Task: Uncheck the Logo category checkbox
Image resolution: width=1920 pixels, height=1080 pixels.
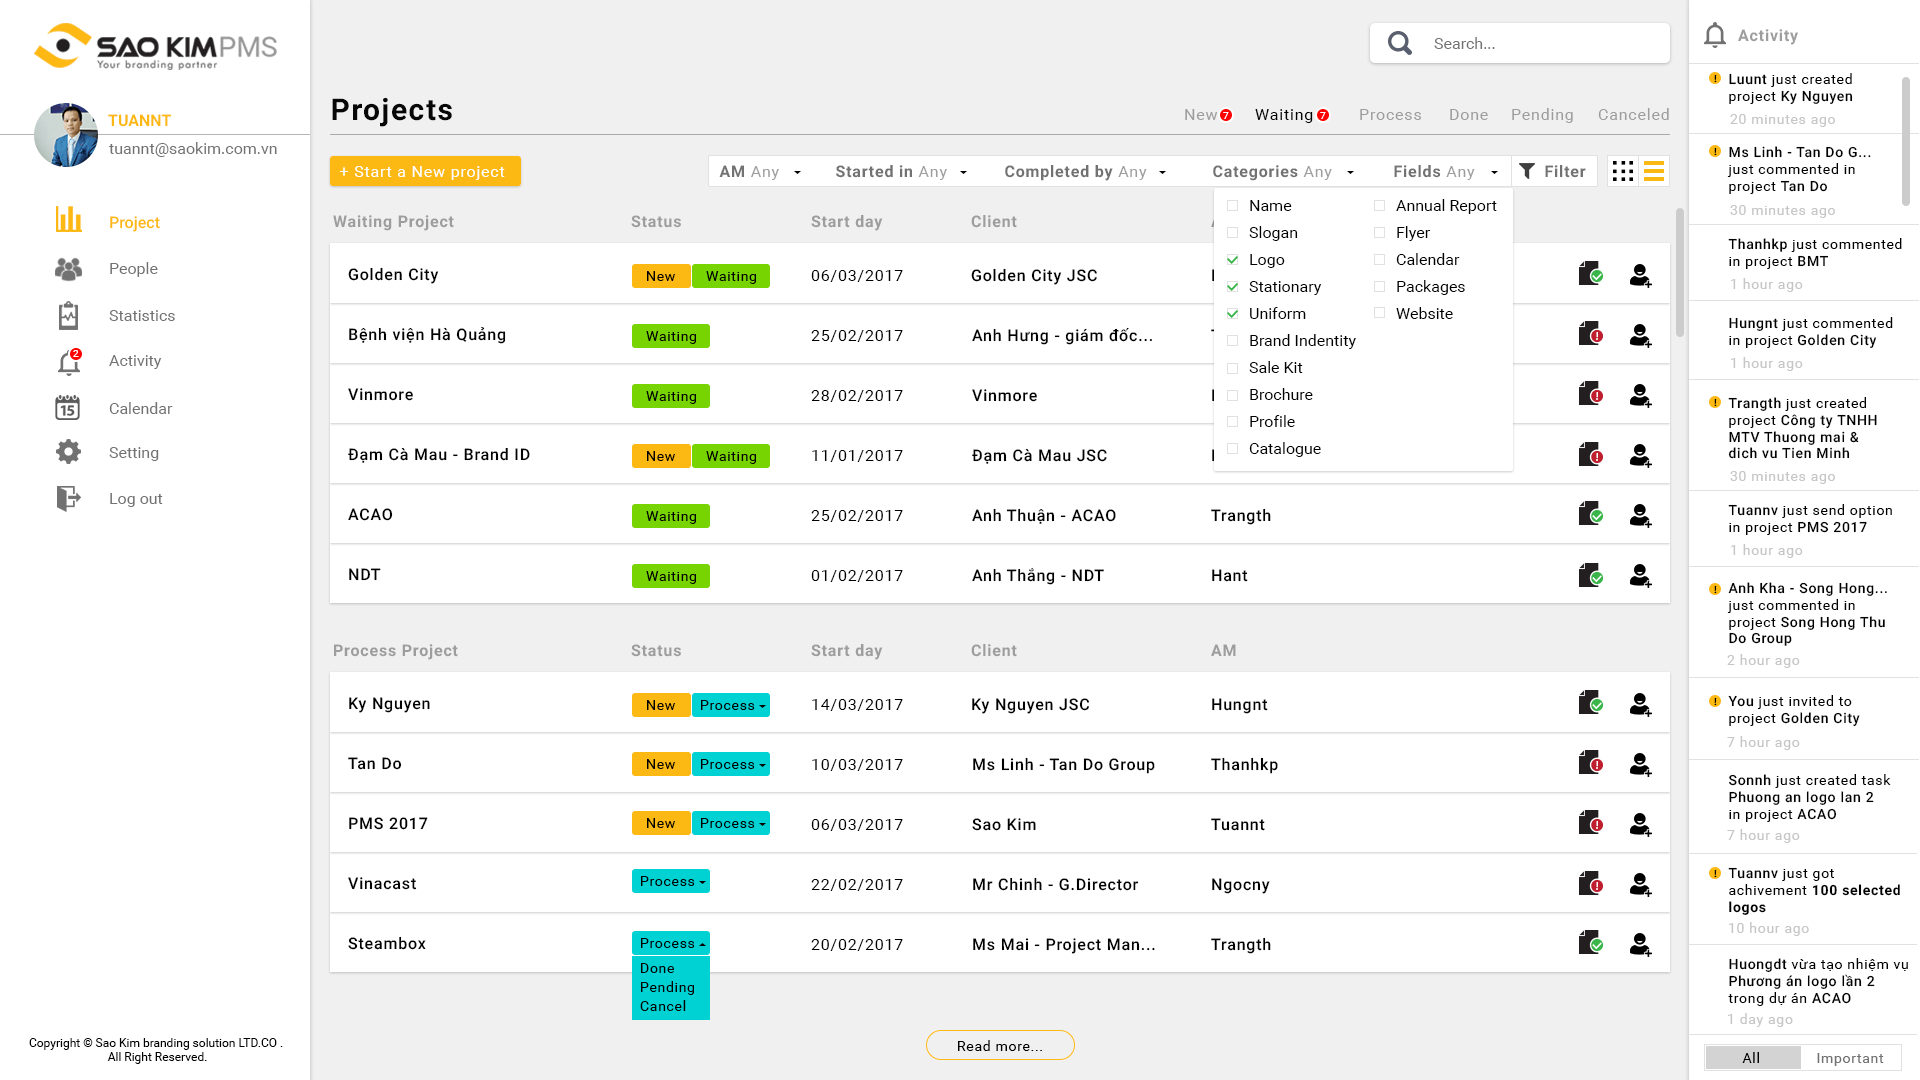Action: [x=1232, y=259]
